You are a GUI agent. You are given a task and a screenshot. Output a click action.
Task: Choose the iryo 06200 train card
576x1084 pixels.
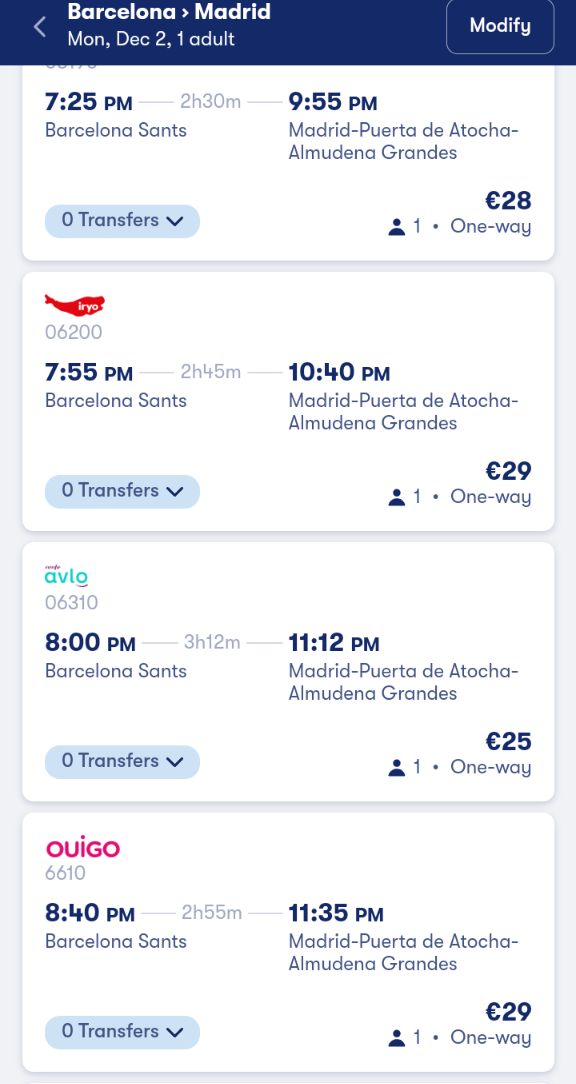point(288,401)
